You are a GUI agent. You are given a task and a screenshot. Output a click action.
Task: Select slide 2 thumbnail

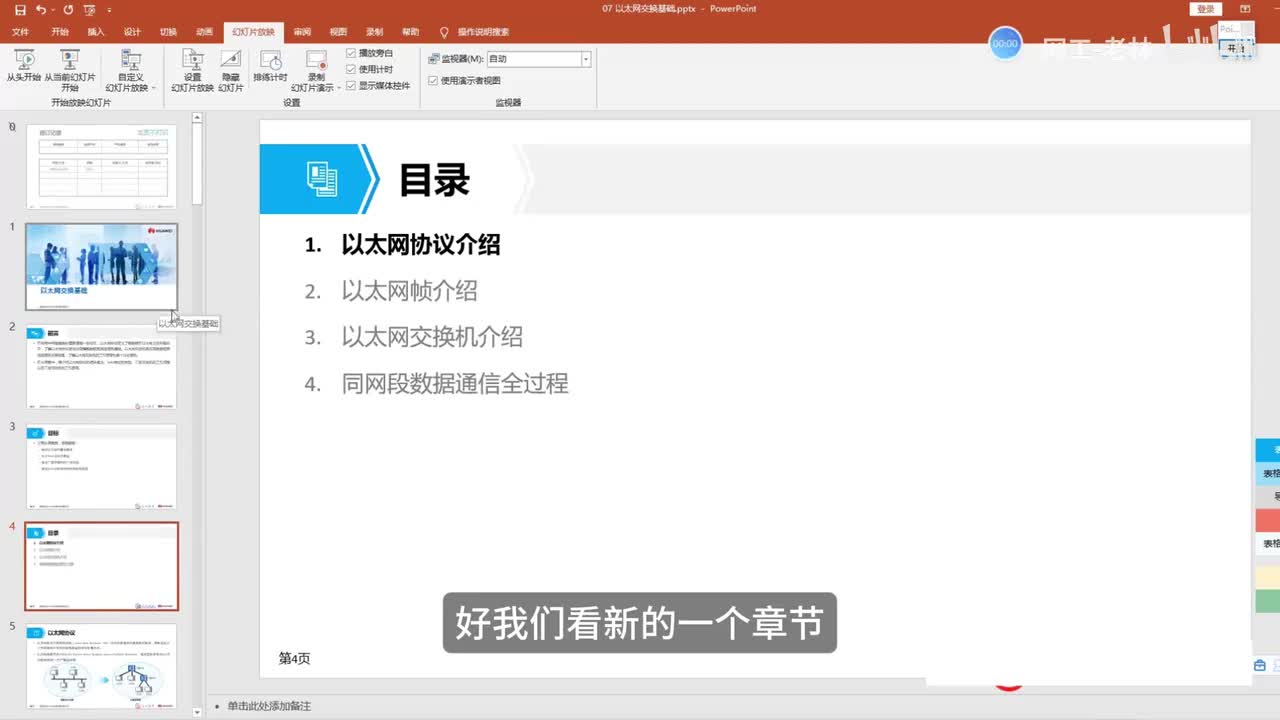point(101,366)
